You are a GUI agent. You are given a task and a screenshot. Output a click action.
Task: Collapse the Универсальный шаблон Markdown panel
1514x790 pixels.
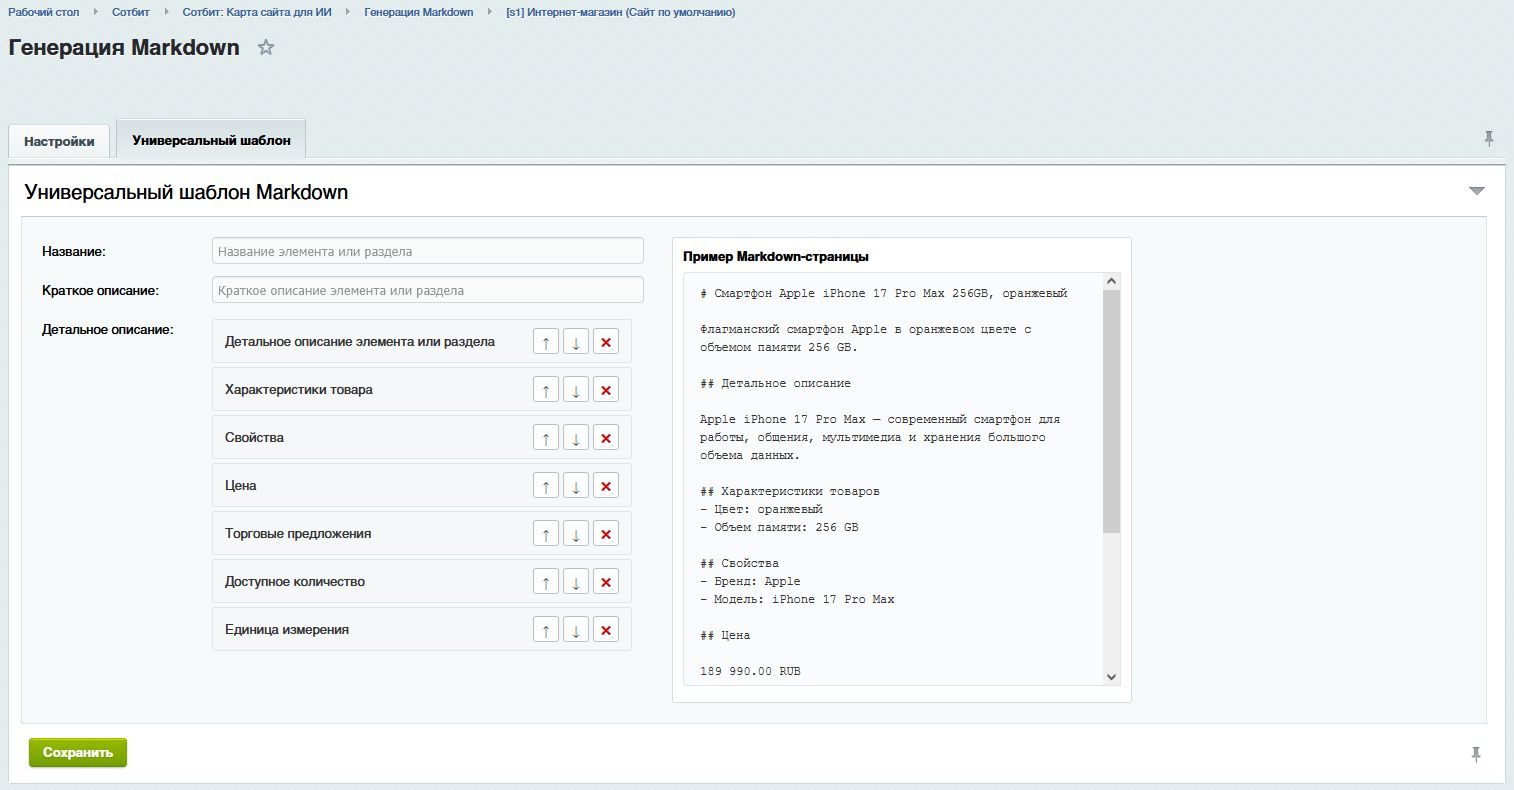1476,190
